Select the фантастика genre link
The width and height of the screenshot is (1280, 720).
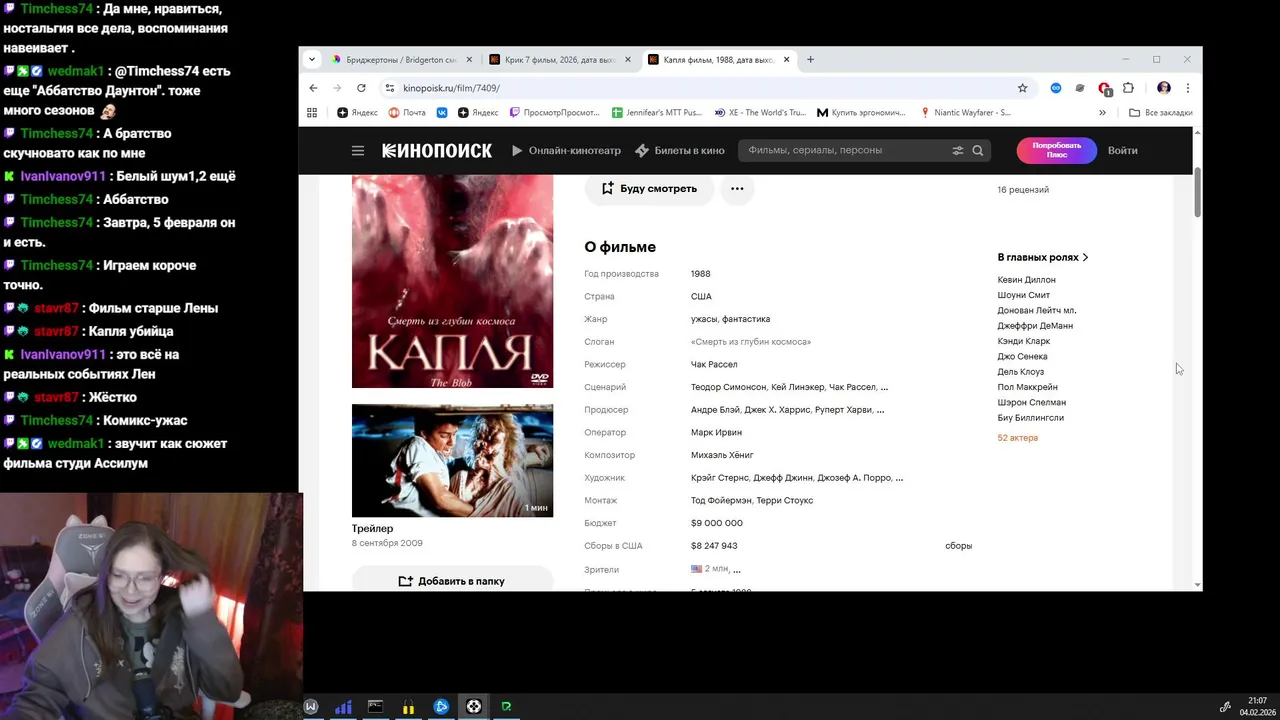pos(746,319)
